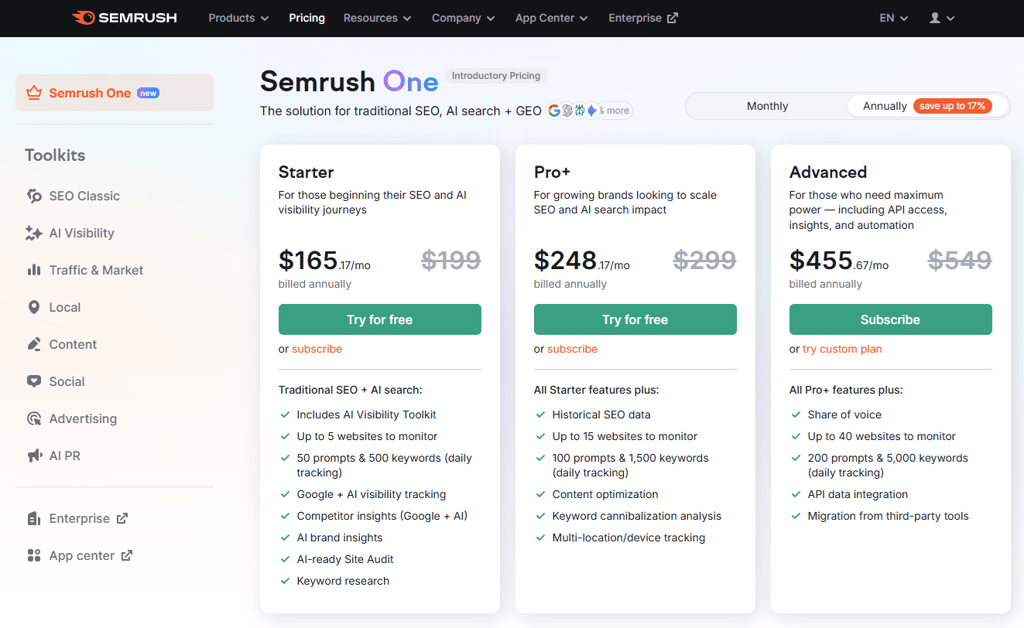Click the Semrush One crown icon
The height and width of the screenshot is (628, 1024).
point(34,93)
